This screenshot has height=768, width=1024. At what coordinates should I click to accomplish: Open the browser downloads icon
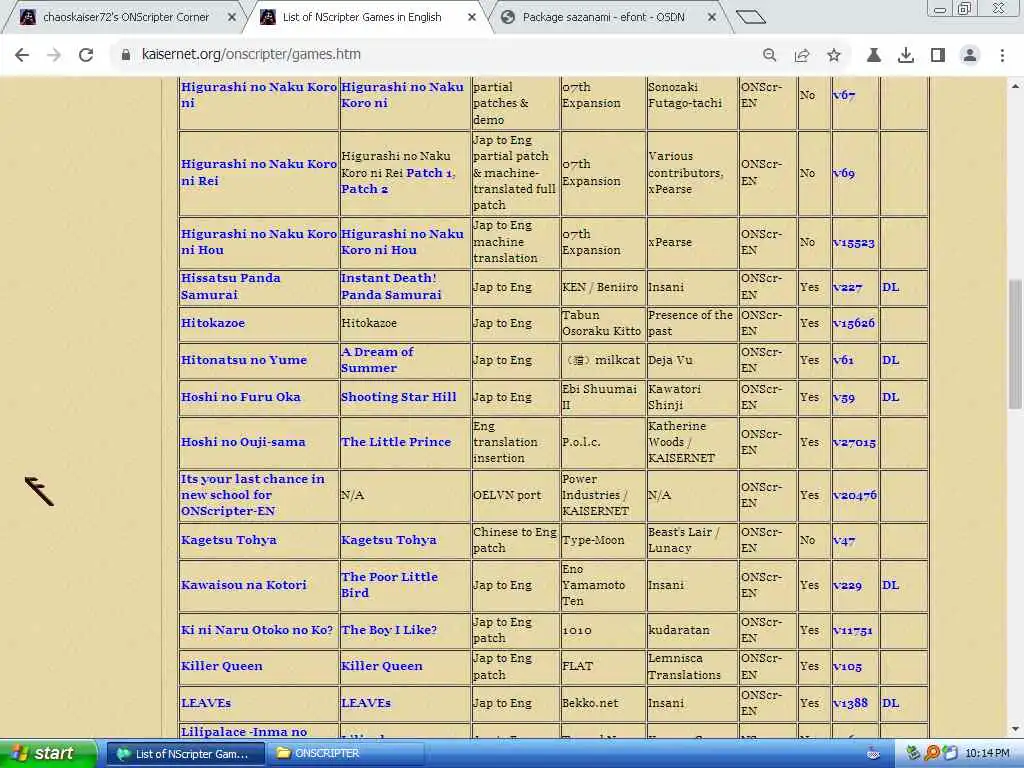905,55
